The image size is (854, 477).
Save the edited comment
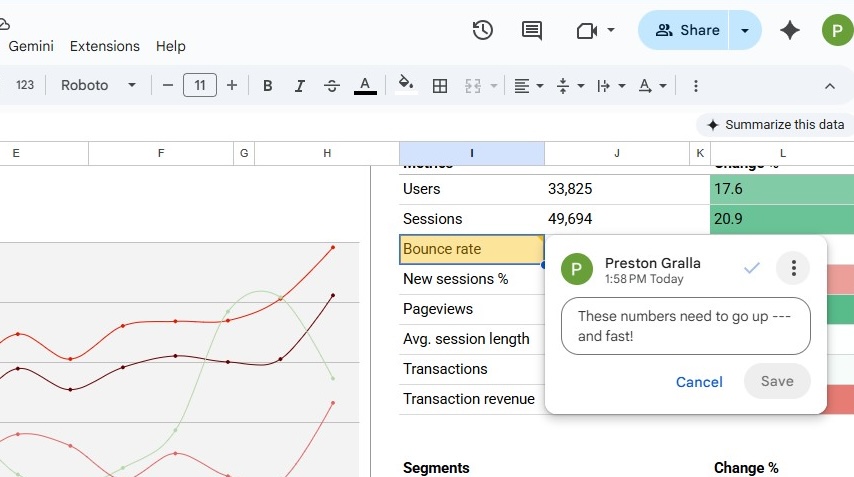pos(777,381)
